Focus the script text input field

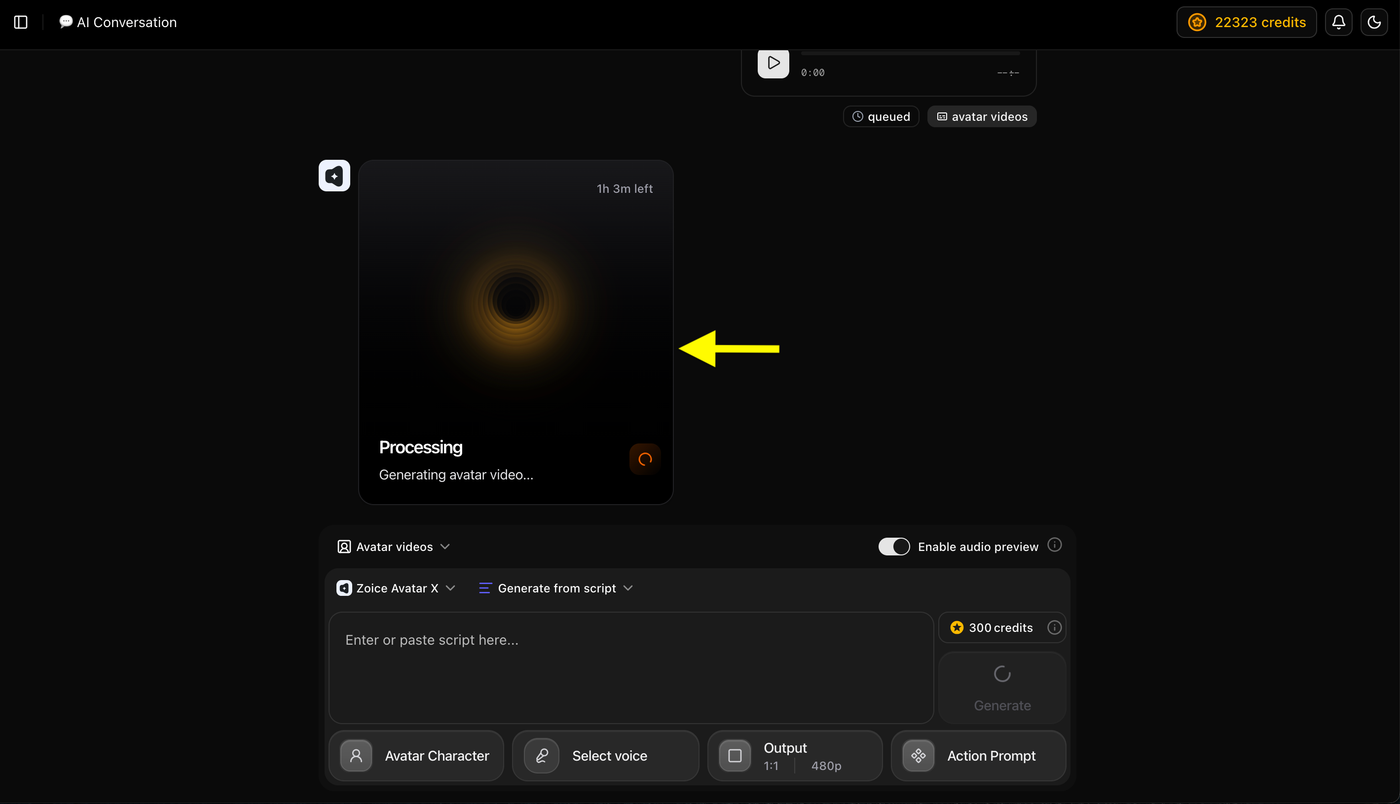(x=631, y=668)
